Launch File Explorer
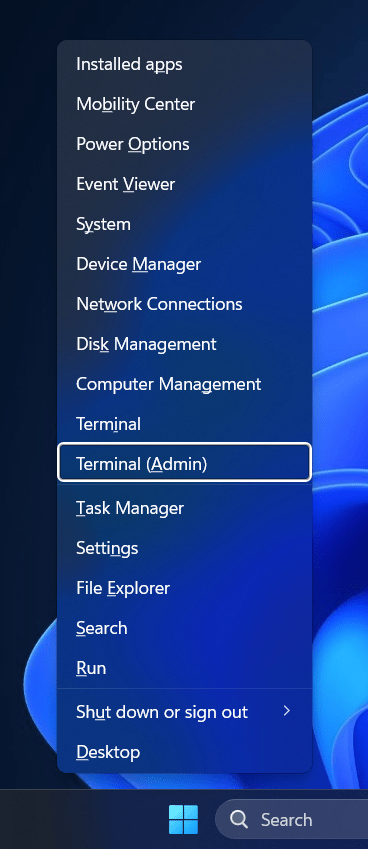The width and height of the screenshot is (368, 849). coord(184,588)
